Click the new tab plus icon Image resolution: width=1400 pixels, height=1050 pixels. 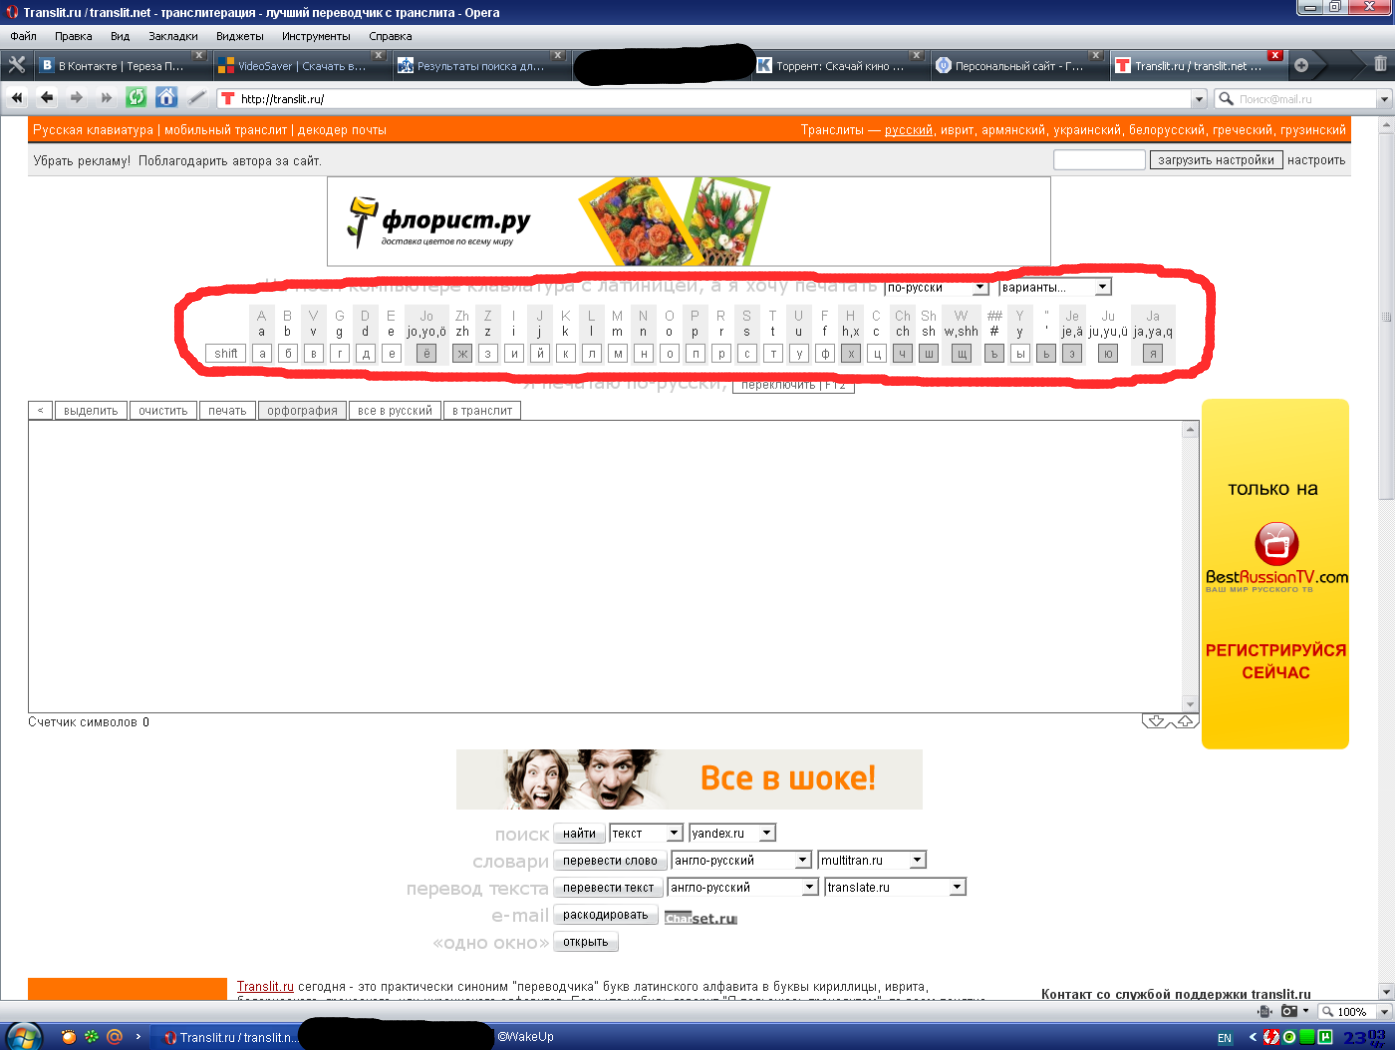pyautogui.click(x=1301, y=65)
